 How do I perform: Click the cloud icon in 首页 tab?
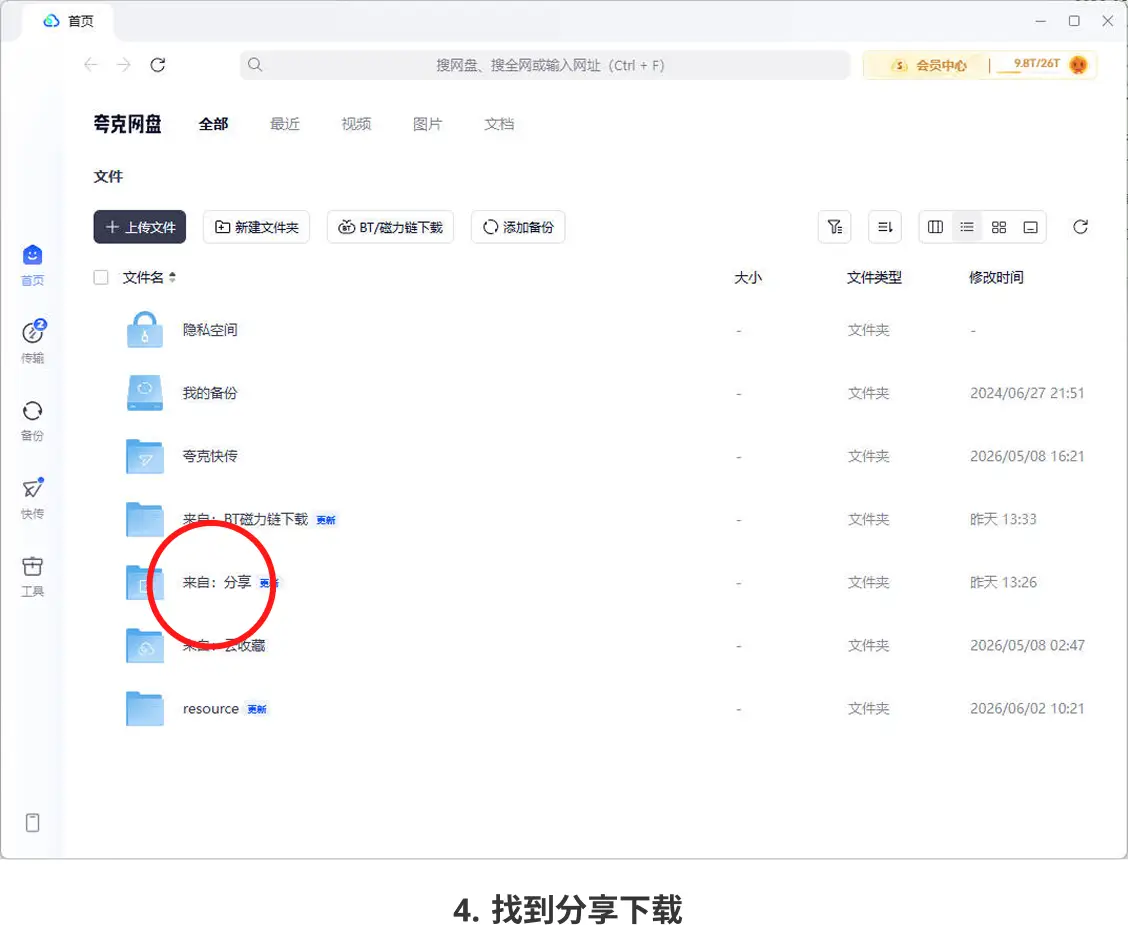(51, 21)
